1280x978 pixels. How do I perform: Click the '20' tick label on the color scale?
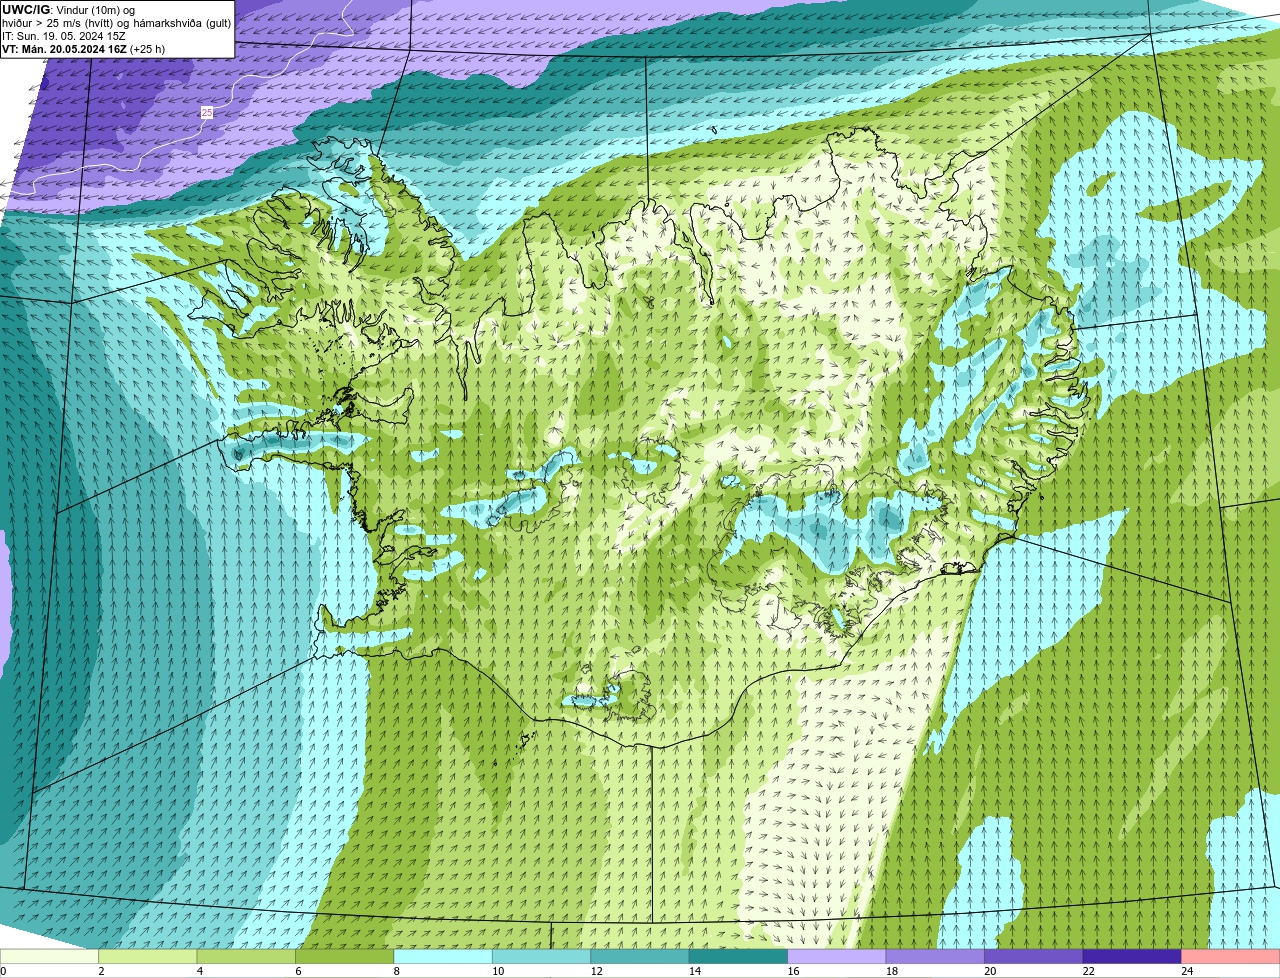[x=990, y=971]
